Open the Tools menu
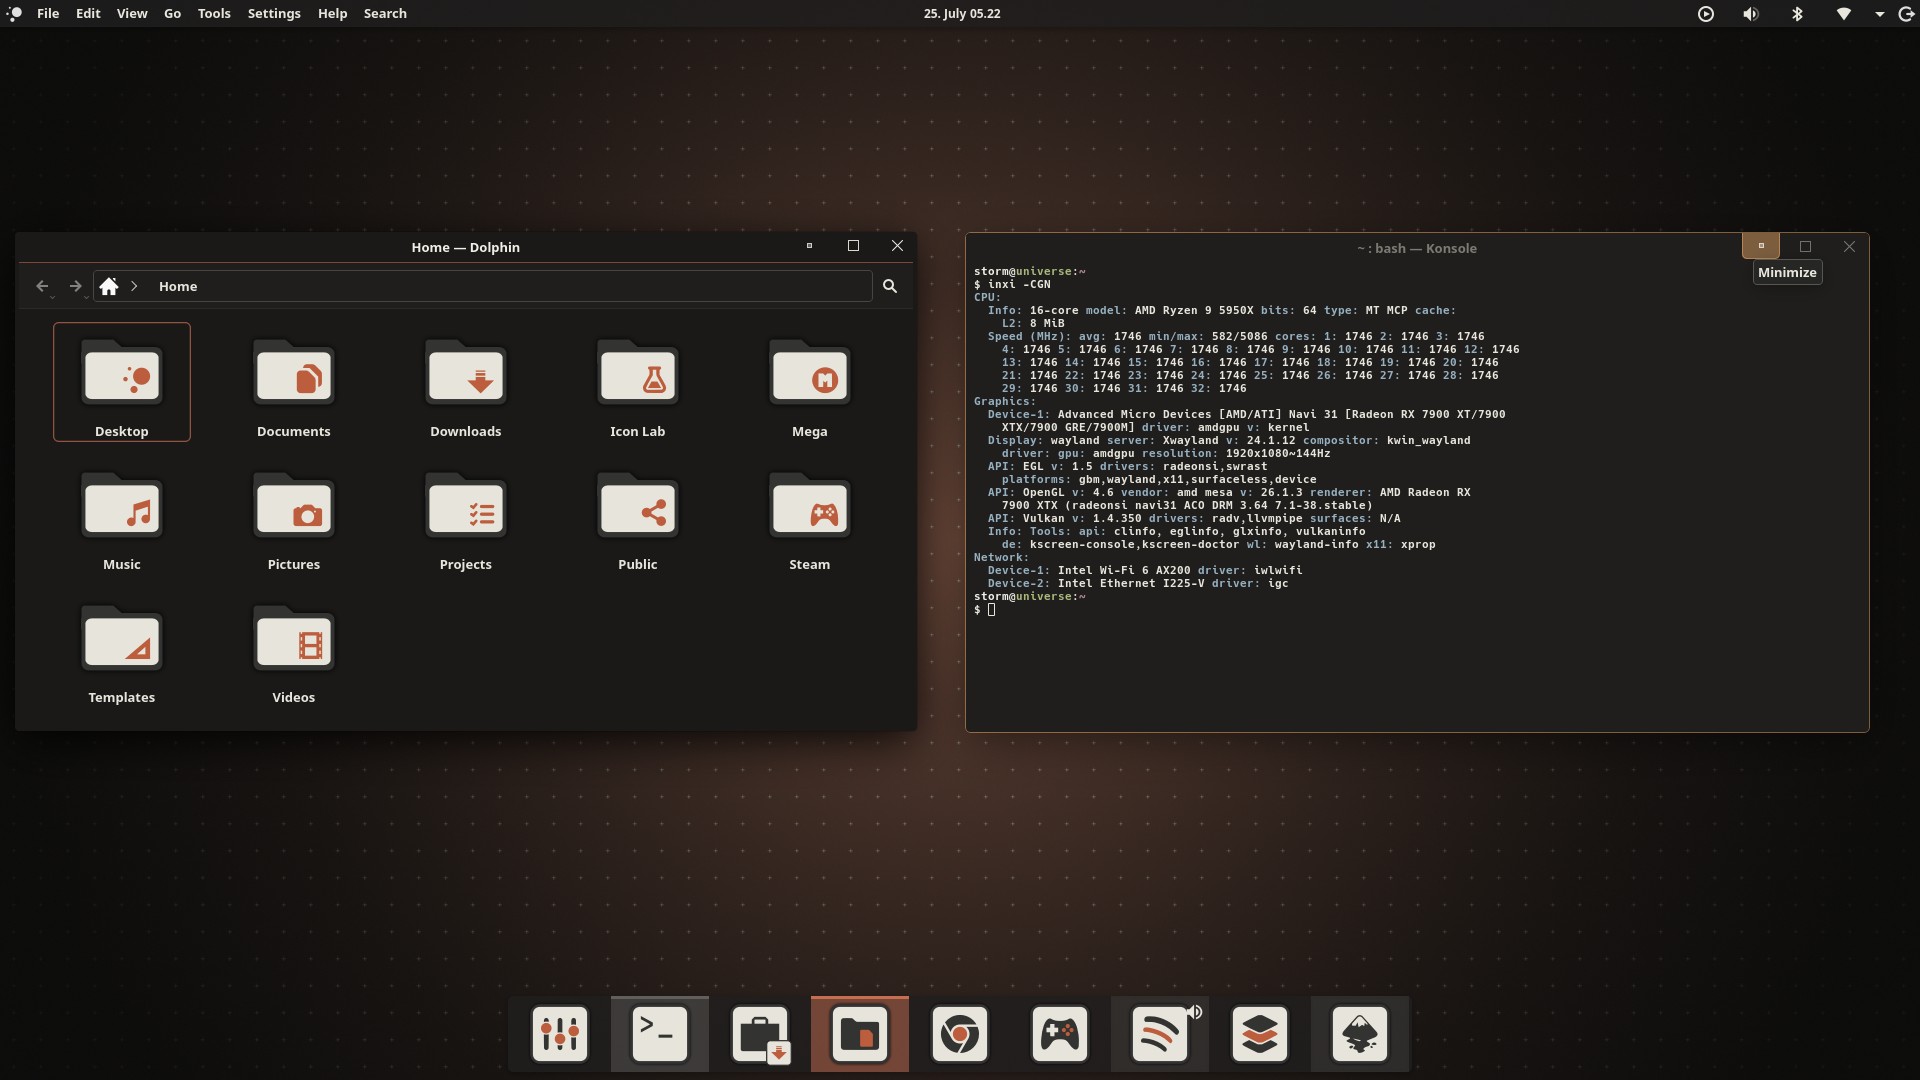This screenshot has width=1920, height=1080. click(x=214, y=13)
